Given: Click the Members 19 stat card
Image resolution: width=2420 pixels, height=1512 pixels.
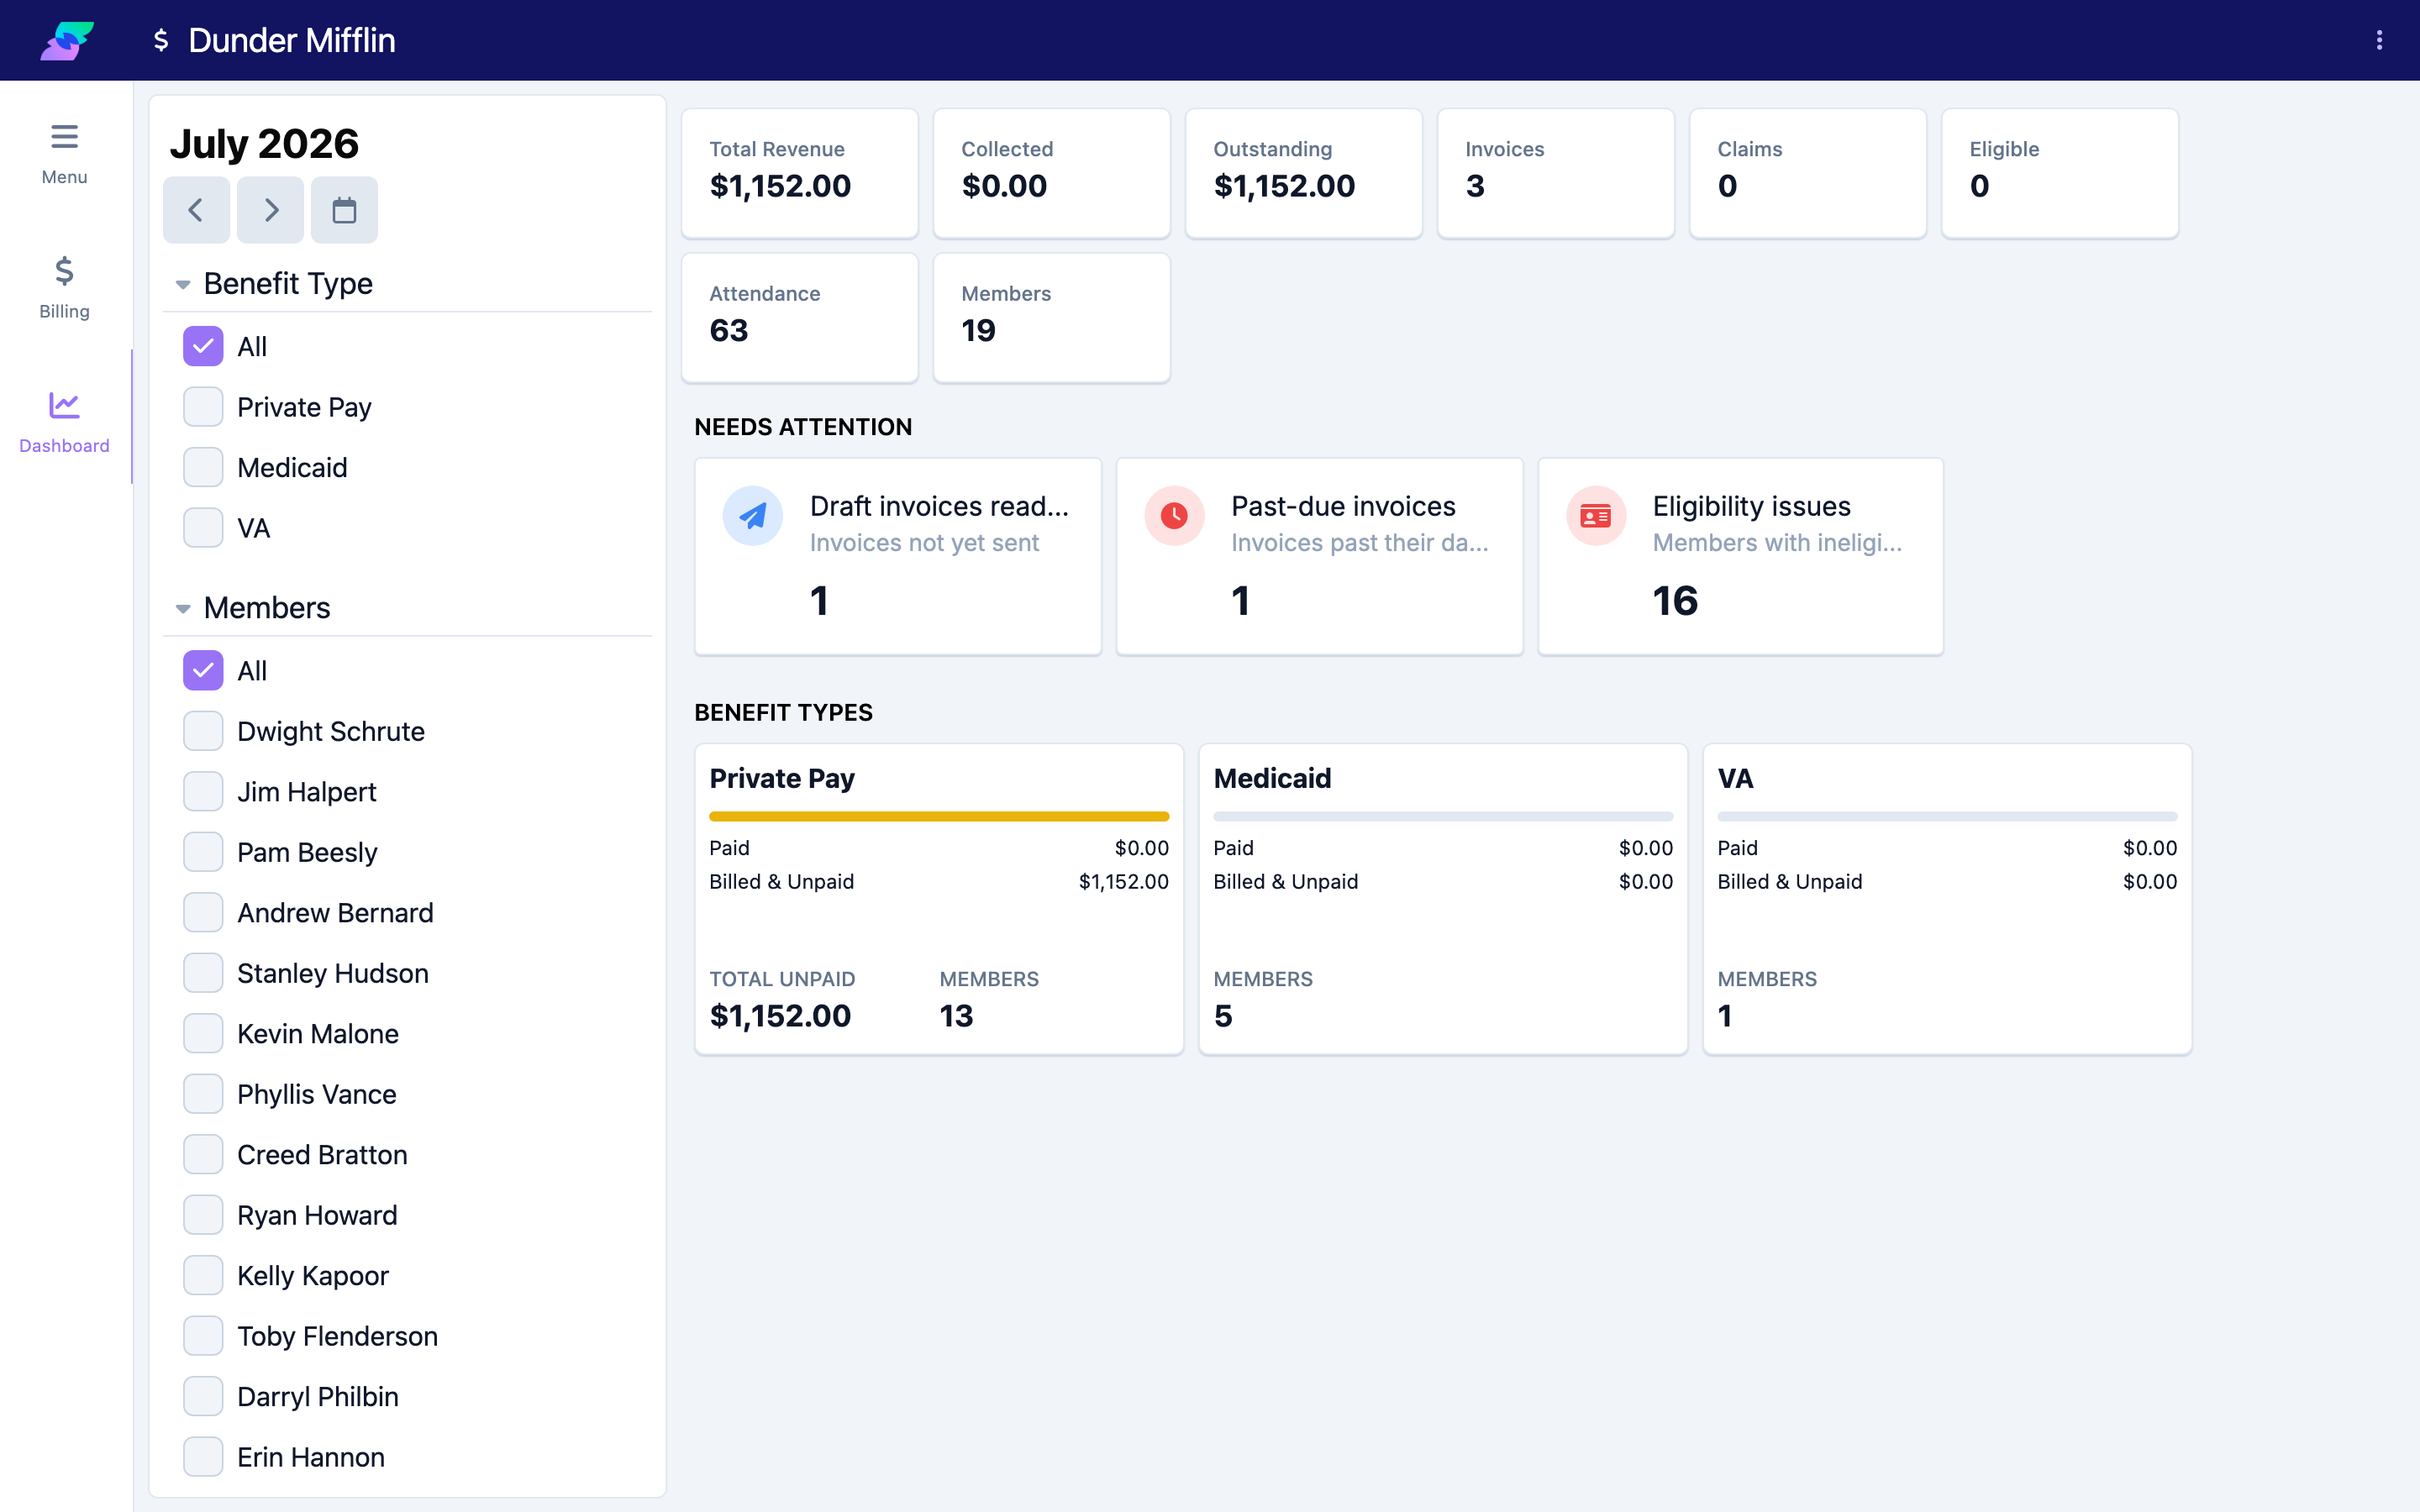Looking at the screenshot, I should (1052, 317).
